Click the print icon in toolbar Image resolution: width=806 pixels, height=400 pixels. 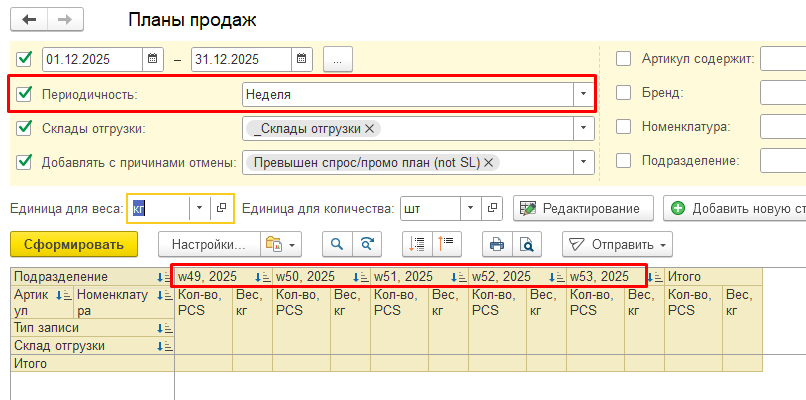pyautogui.click(x=495, y=243)
